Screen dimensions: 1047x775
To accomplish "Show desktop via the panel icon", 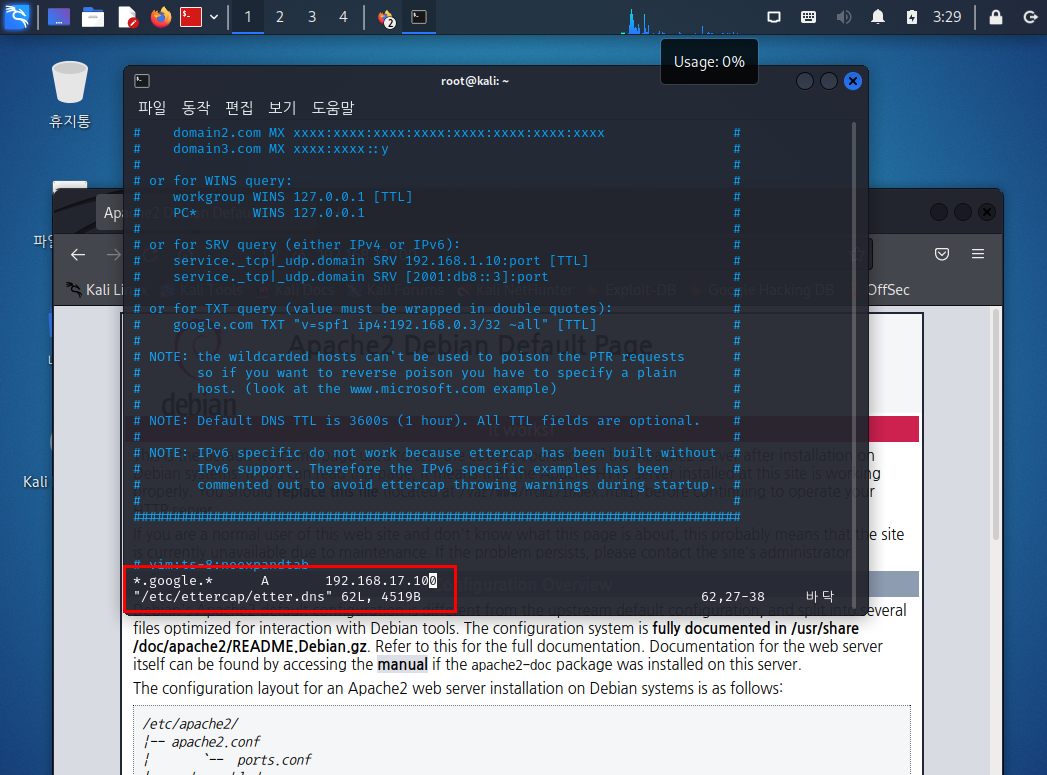I will (59, 17).
